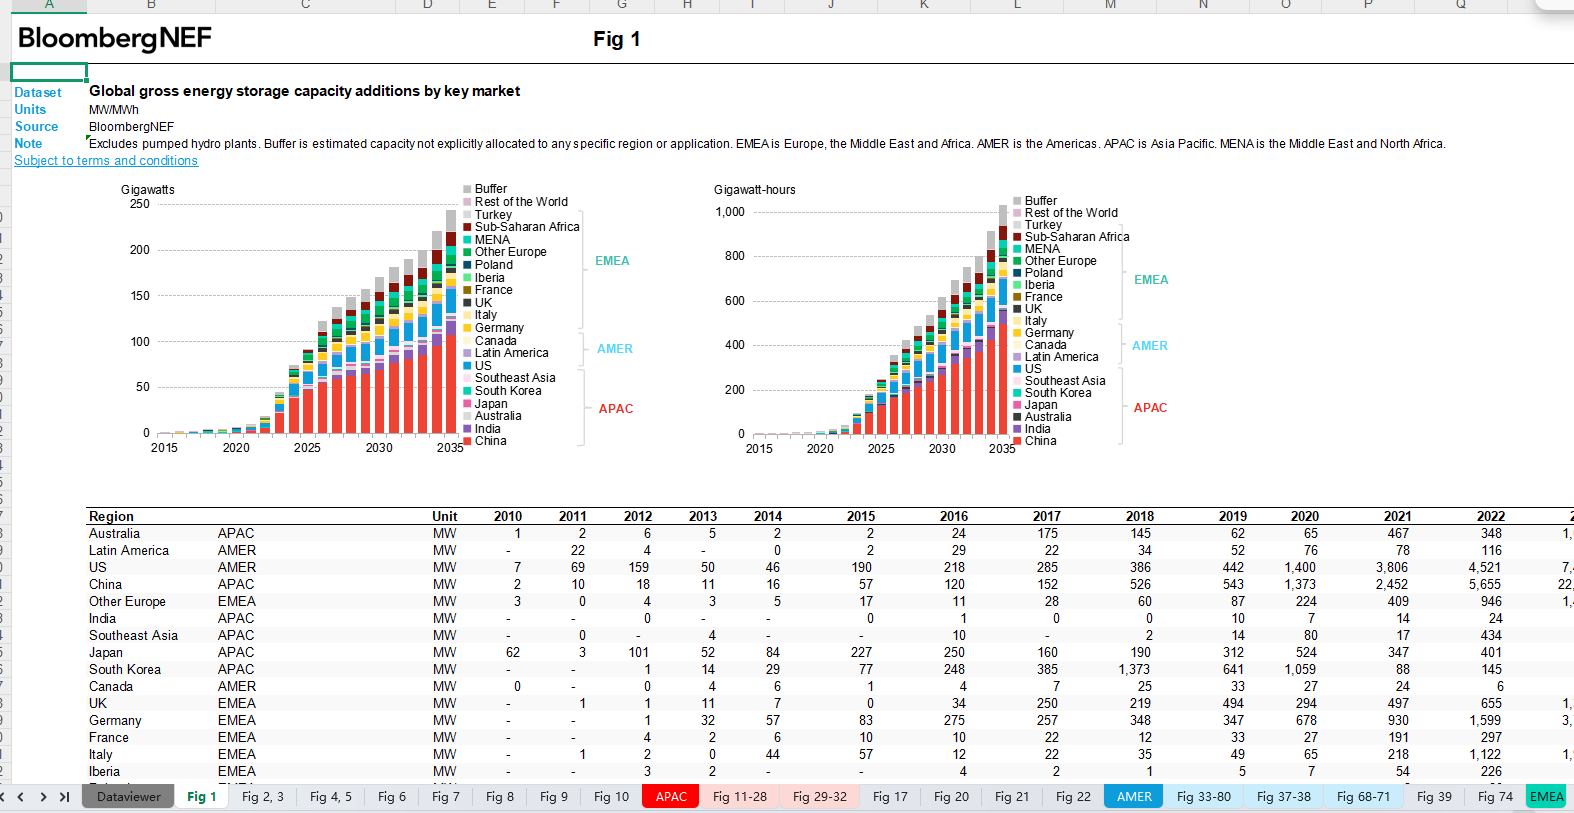Open the Subject to terms and conditions link
The width and height of the screenshot is (1574, 813).
point(106,161)
